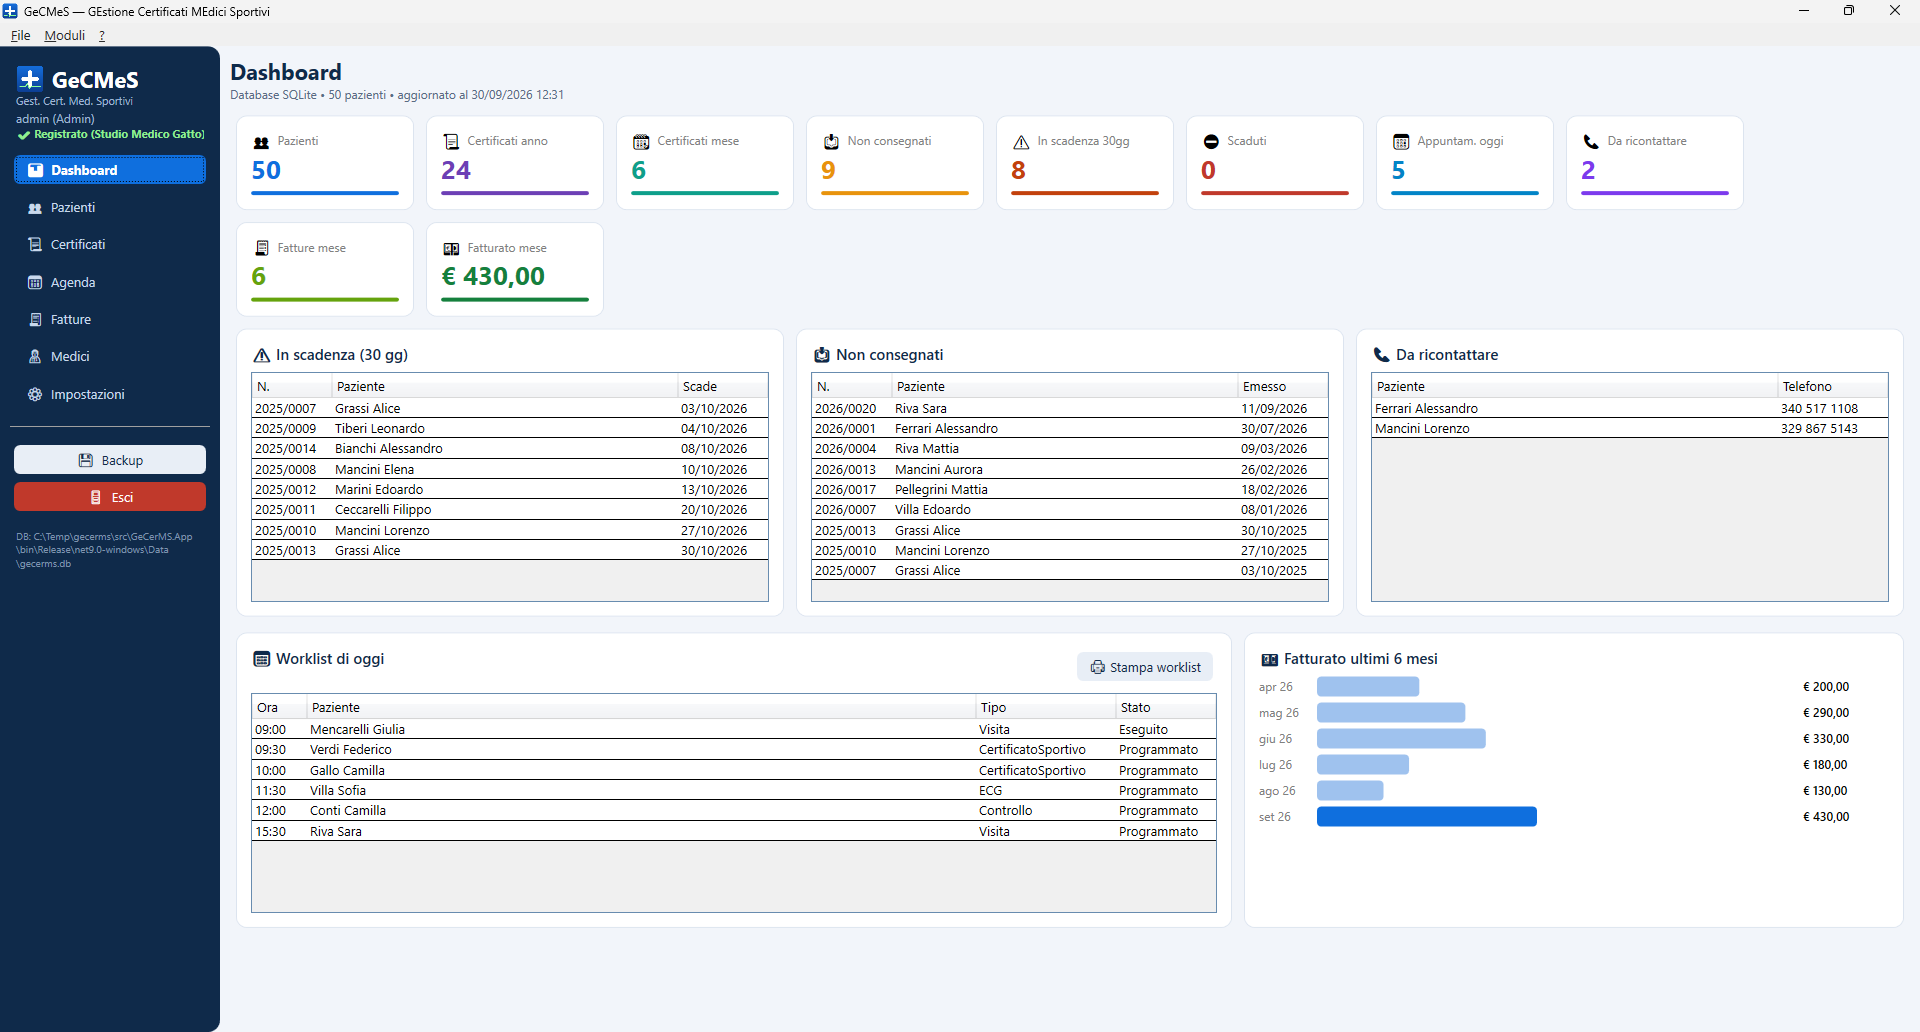Click the set 26 revenue bar
The image size is (1920, 1032).
pos(1427,817)
